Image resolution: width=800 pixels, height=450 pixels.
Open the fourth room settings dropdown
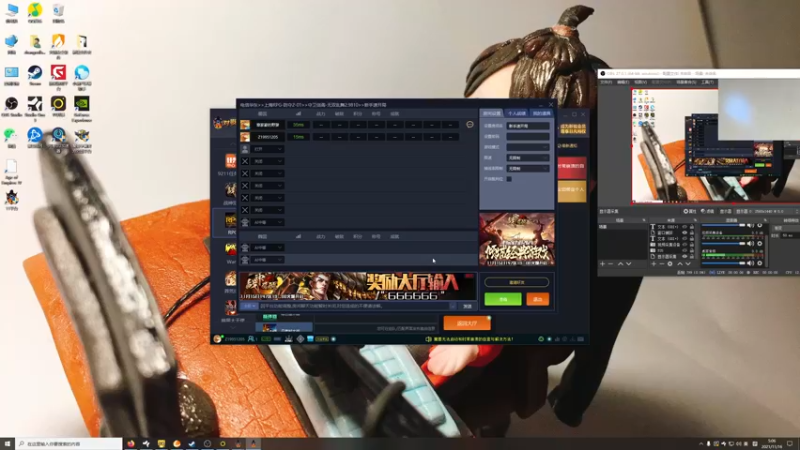coord(528,158)
